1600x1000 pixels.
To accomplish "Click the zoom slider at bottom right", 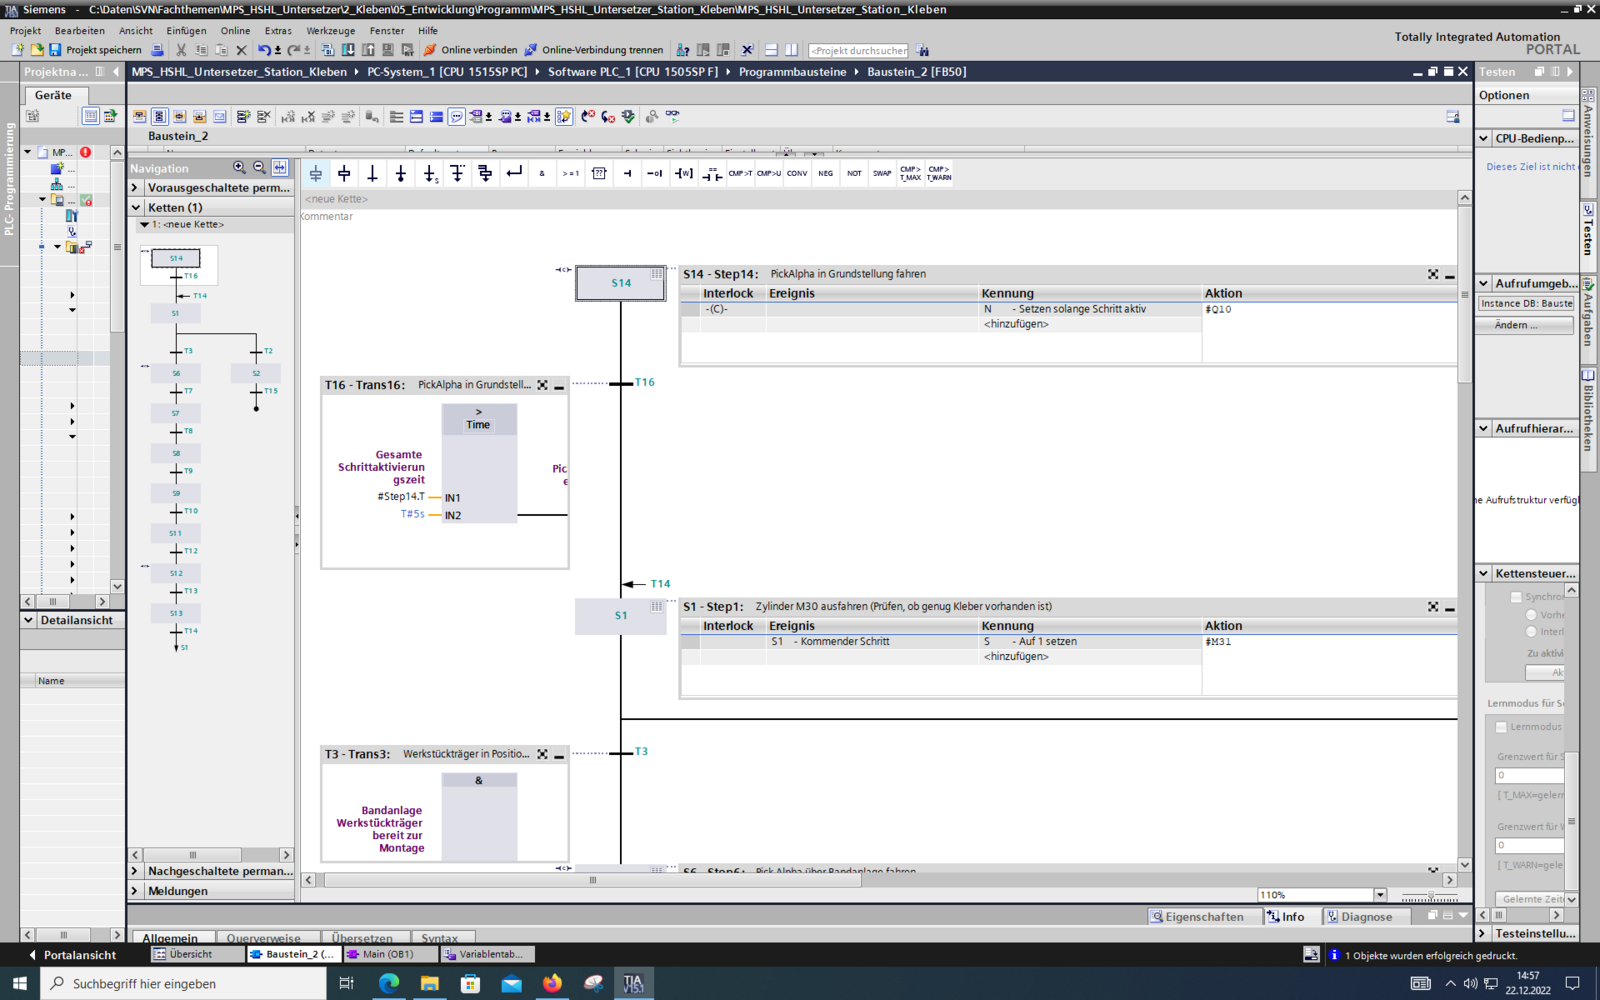I will (x=1430, y=895).
